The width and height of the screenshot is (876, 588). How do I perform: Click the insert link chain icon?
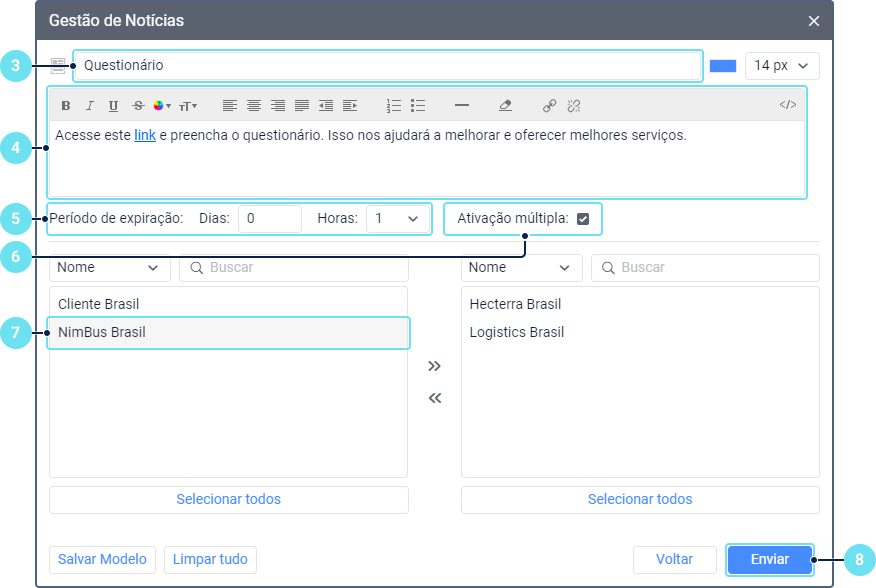click(549, 105)
